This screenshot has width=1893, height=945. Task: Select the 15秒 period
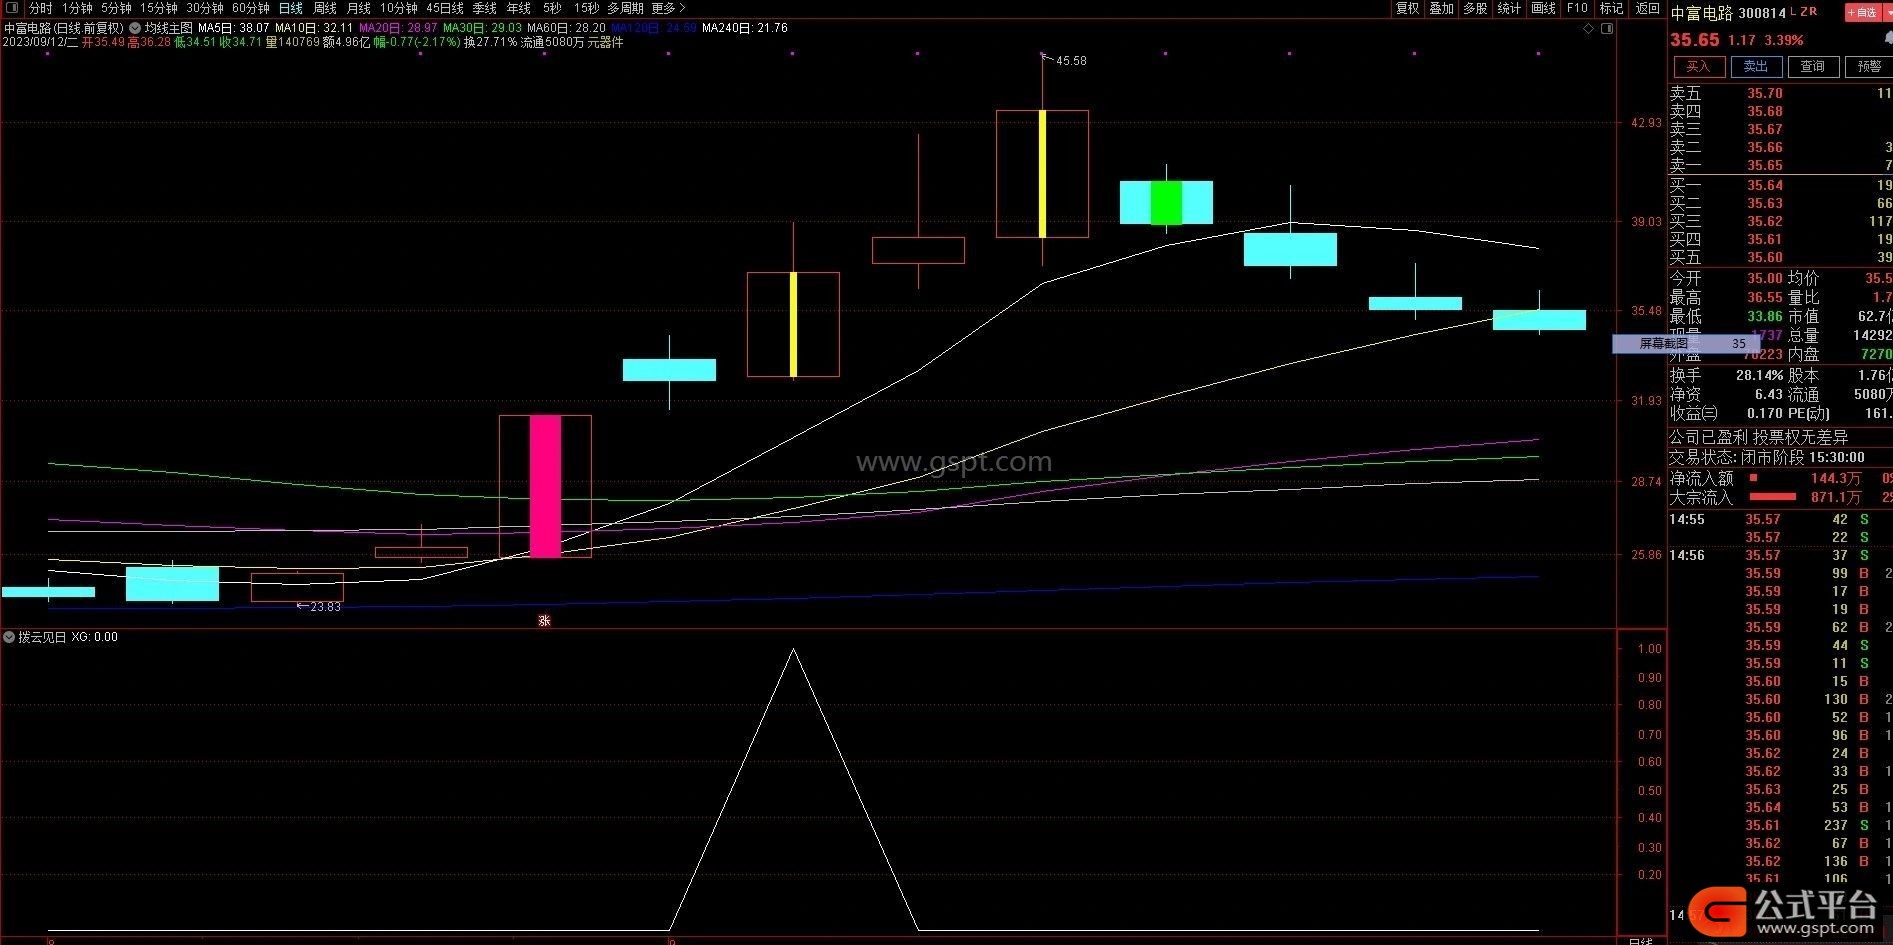coord(587,8)
